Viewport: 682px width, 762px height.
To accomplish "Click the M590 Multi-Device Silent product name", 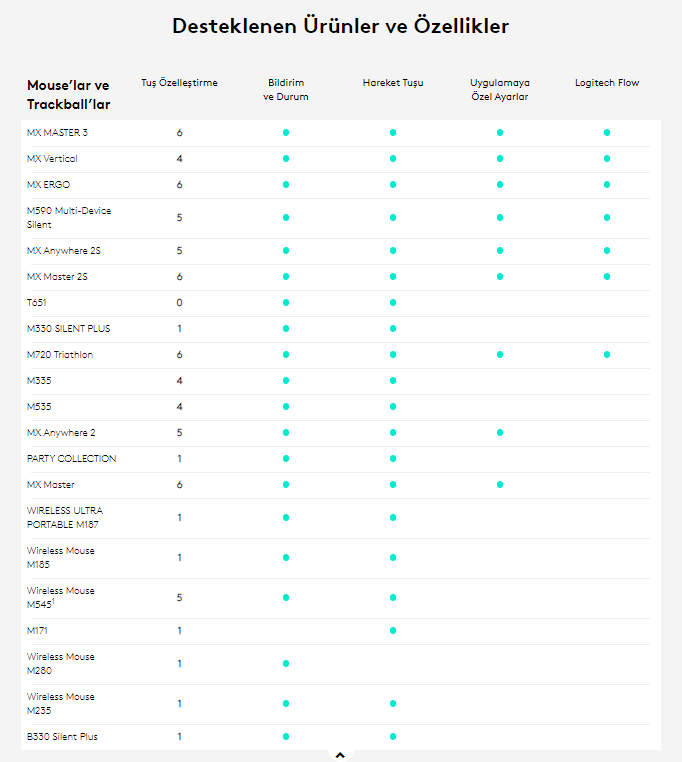I will pos(69,217).
